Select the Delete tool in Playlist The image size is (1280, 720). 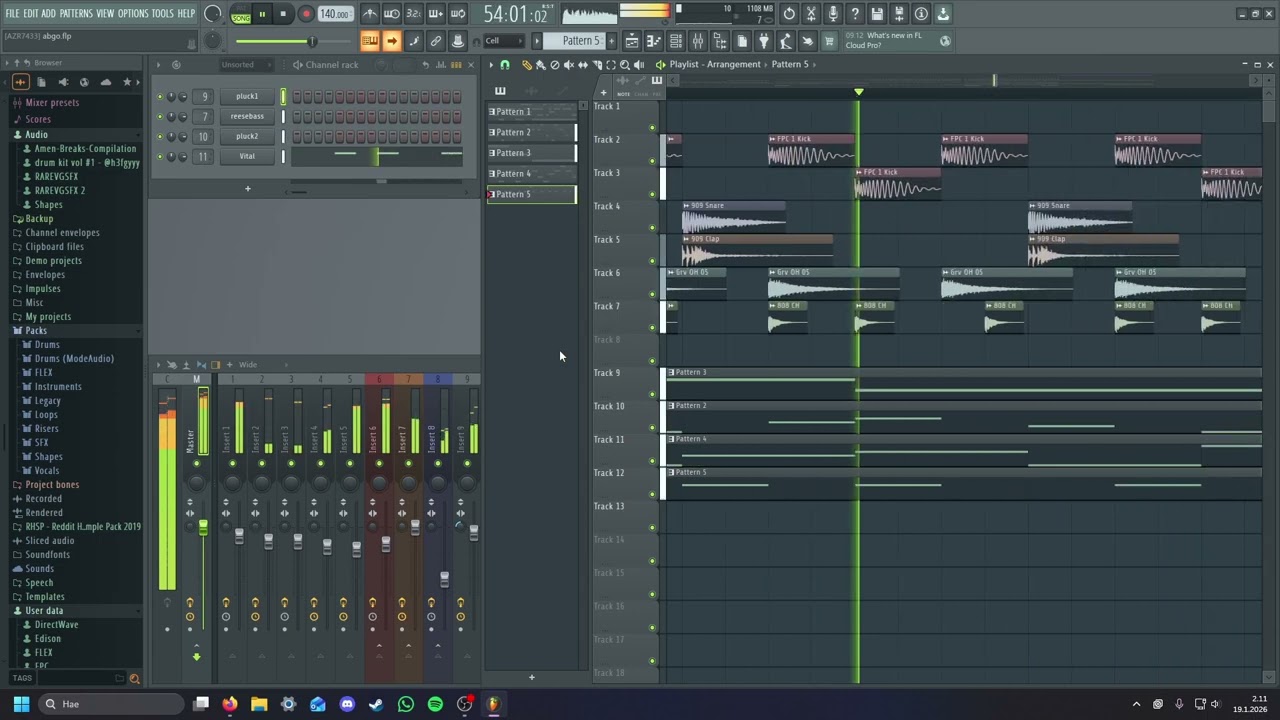(x=555, y=64)
